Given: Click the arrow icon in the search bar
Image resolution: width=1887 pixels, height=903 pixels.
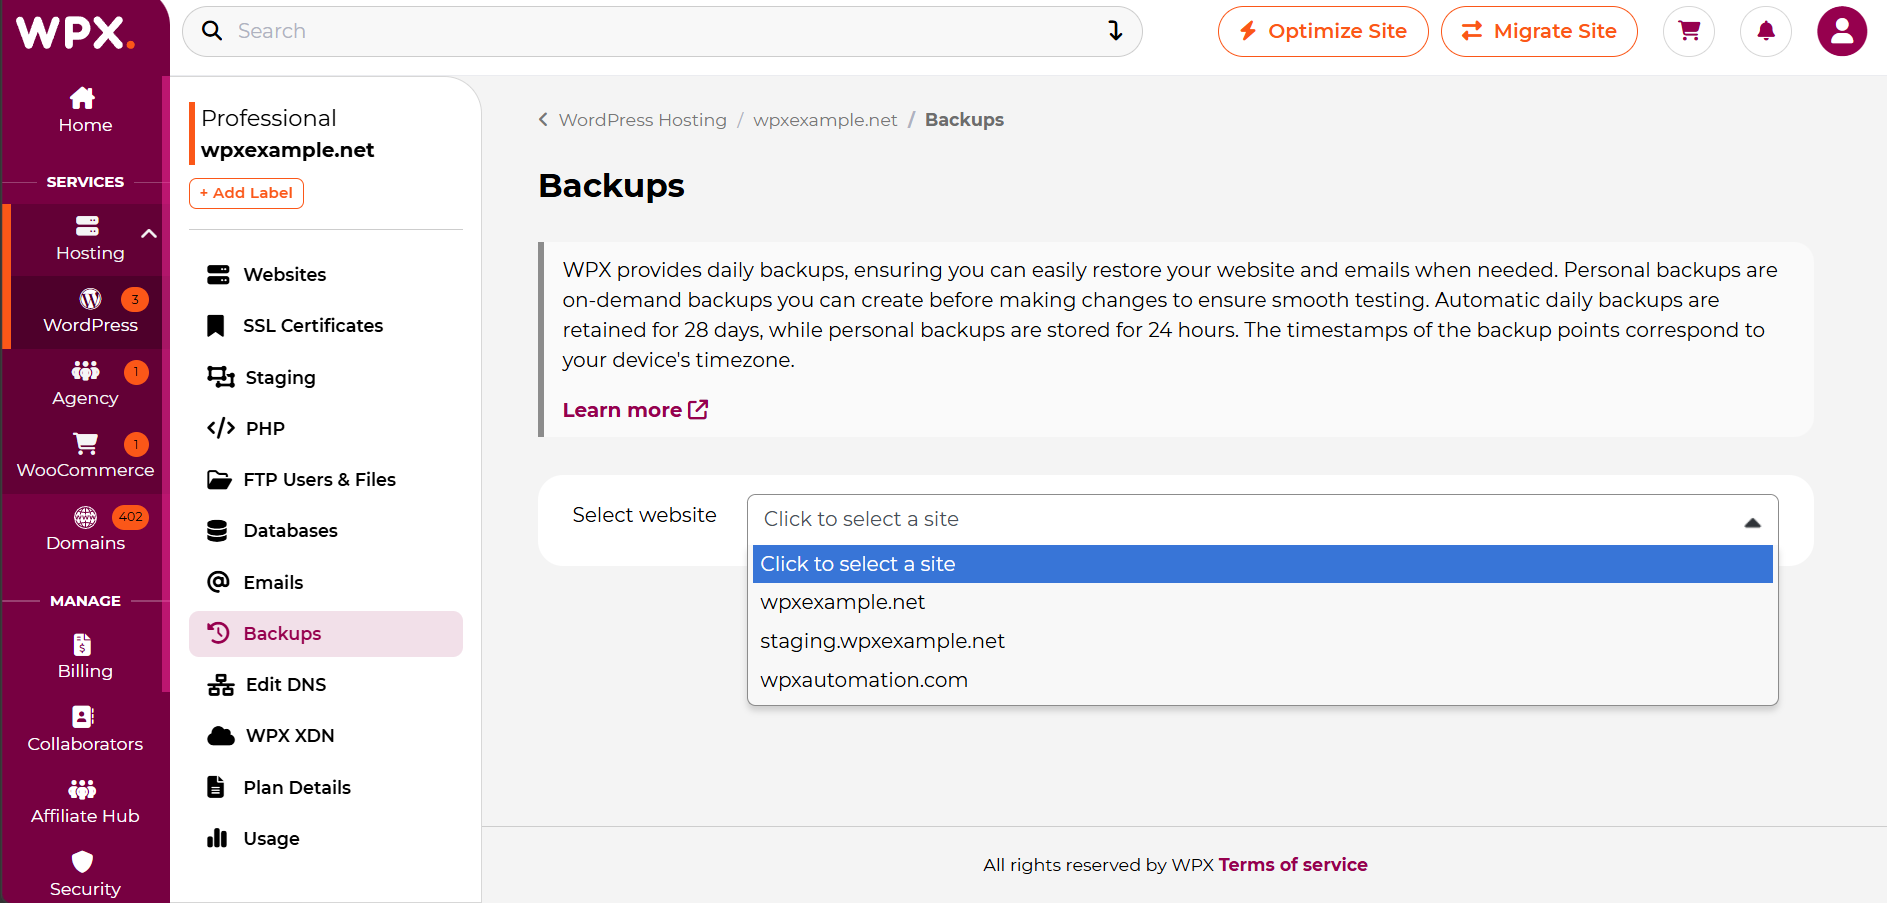Looking at the screenshot, I should point(1115,31).
